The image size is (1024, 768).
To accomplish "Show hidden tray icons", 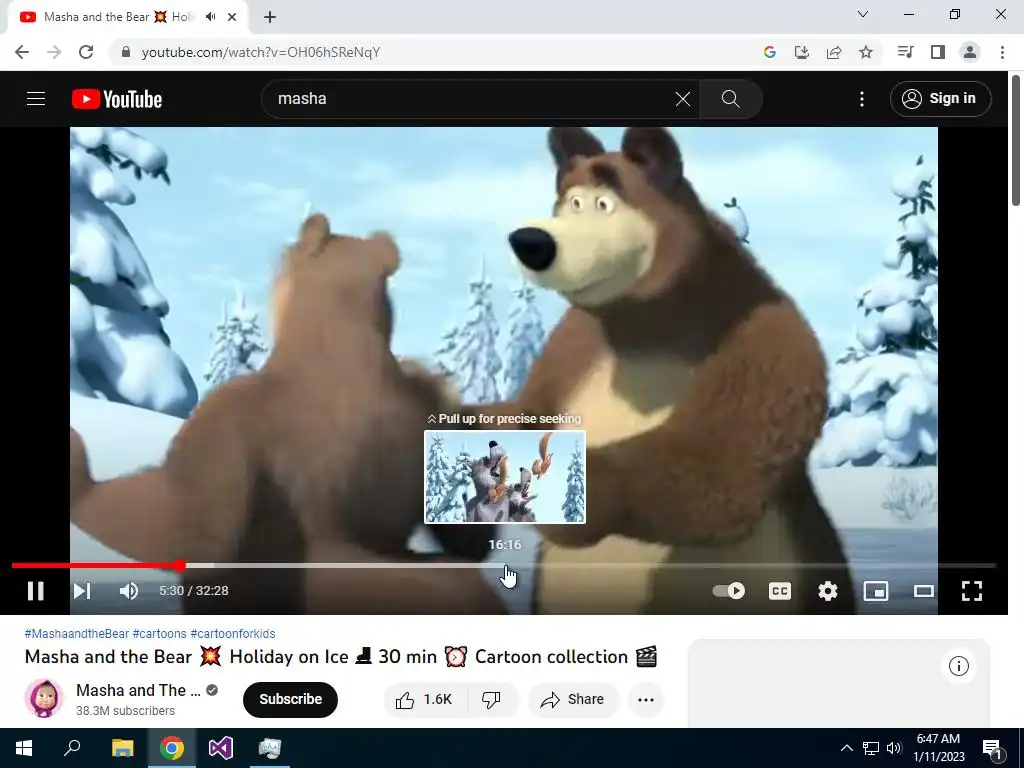I will (x=846, y=748).
